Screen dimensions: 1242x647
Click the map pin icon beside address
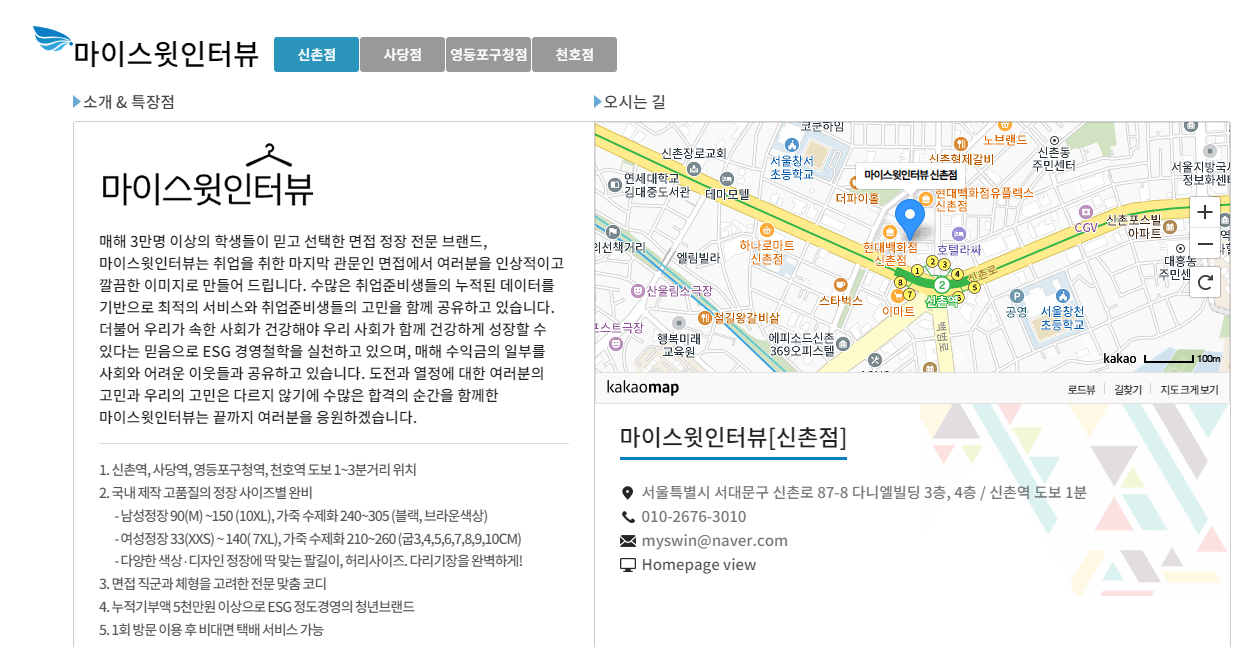(628, 493)
